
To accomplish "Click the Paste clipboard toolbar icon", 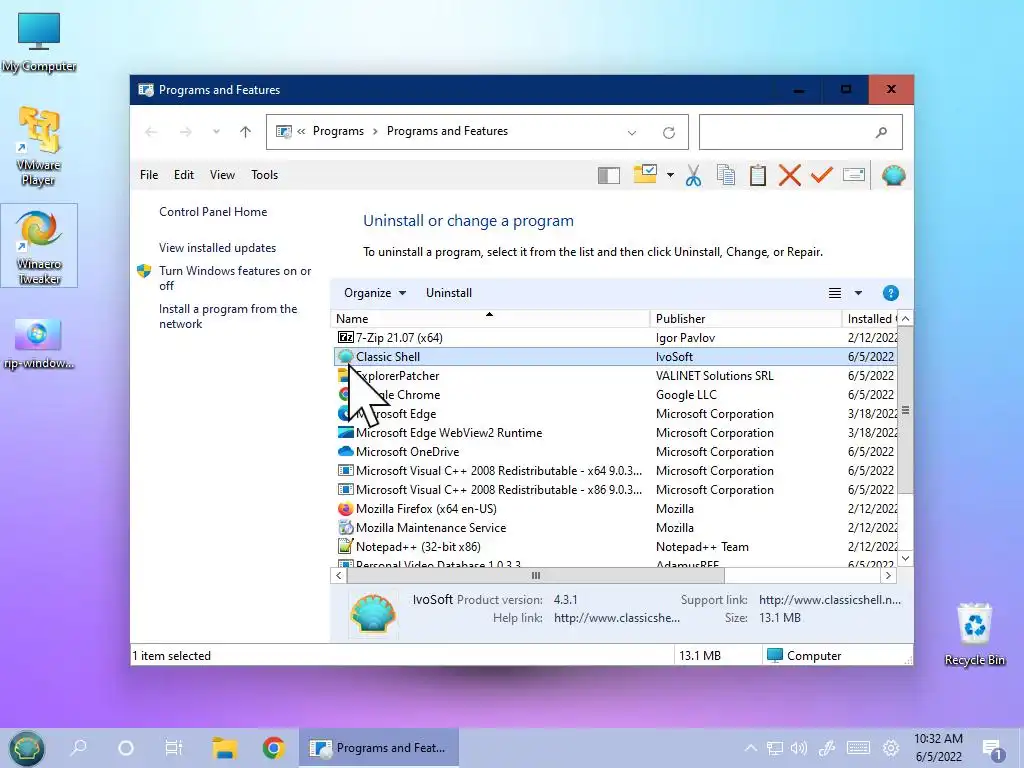I will (x=758, y=175).
